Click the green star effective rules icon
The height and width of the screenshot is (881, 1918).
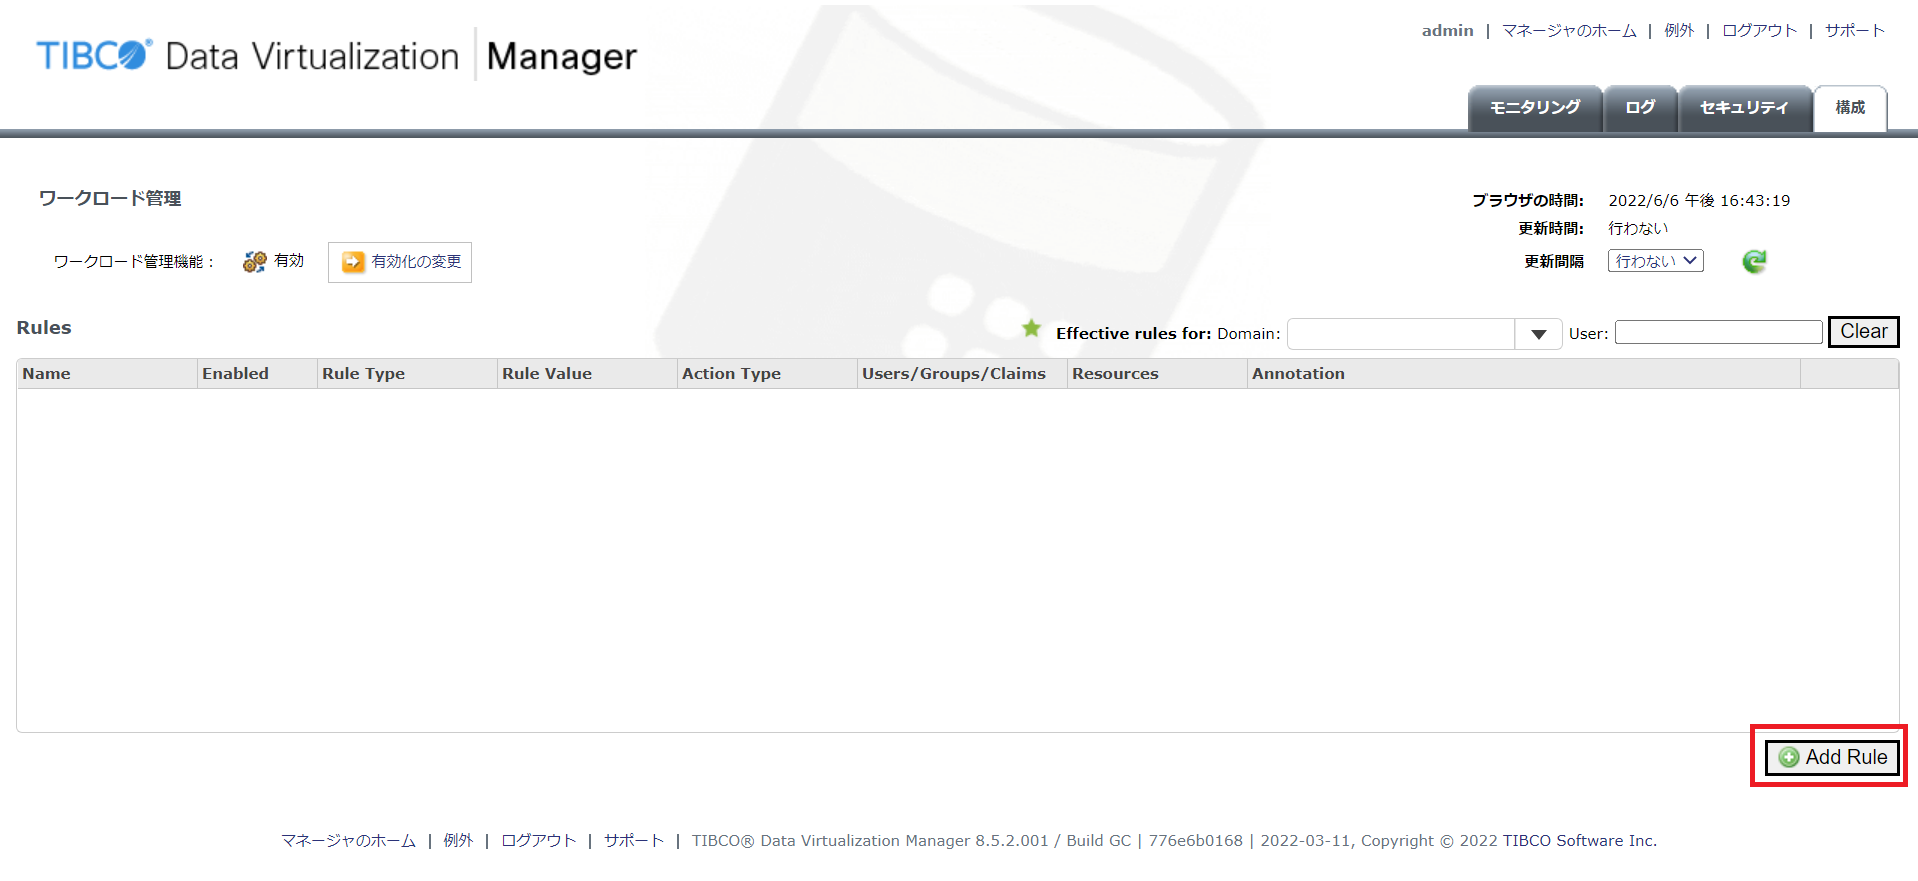[x=1031, y=329]
